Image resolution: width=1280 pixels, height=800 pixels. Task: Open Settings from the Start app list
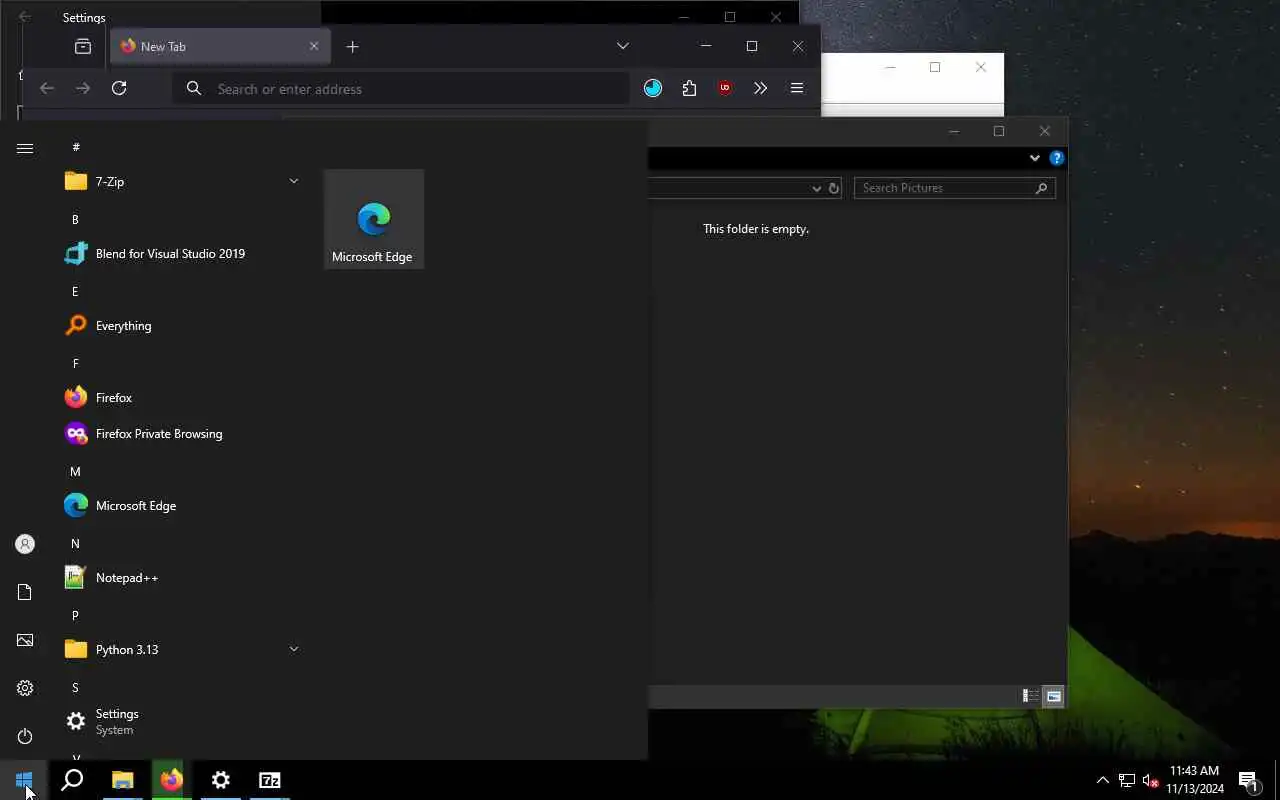tap(182, 722)
